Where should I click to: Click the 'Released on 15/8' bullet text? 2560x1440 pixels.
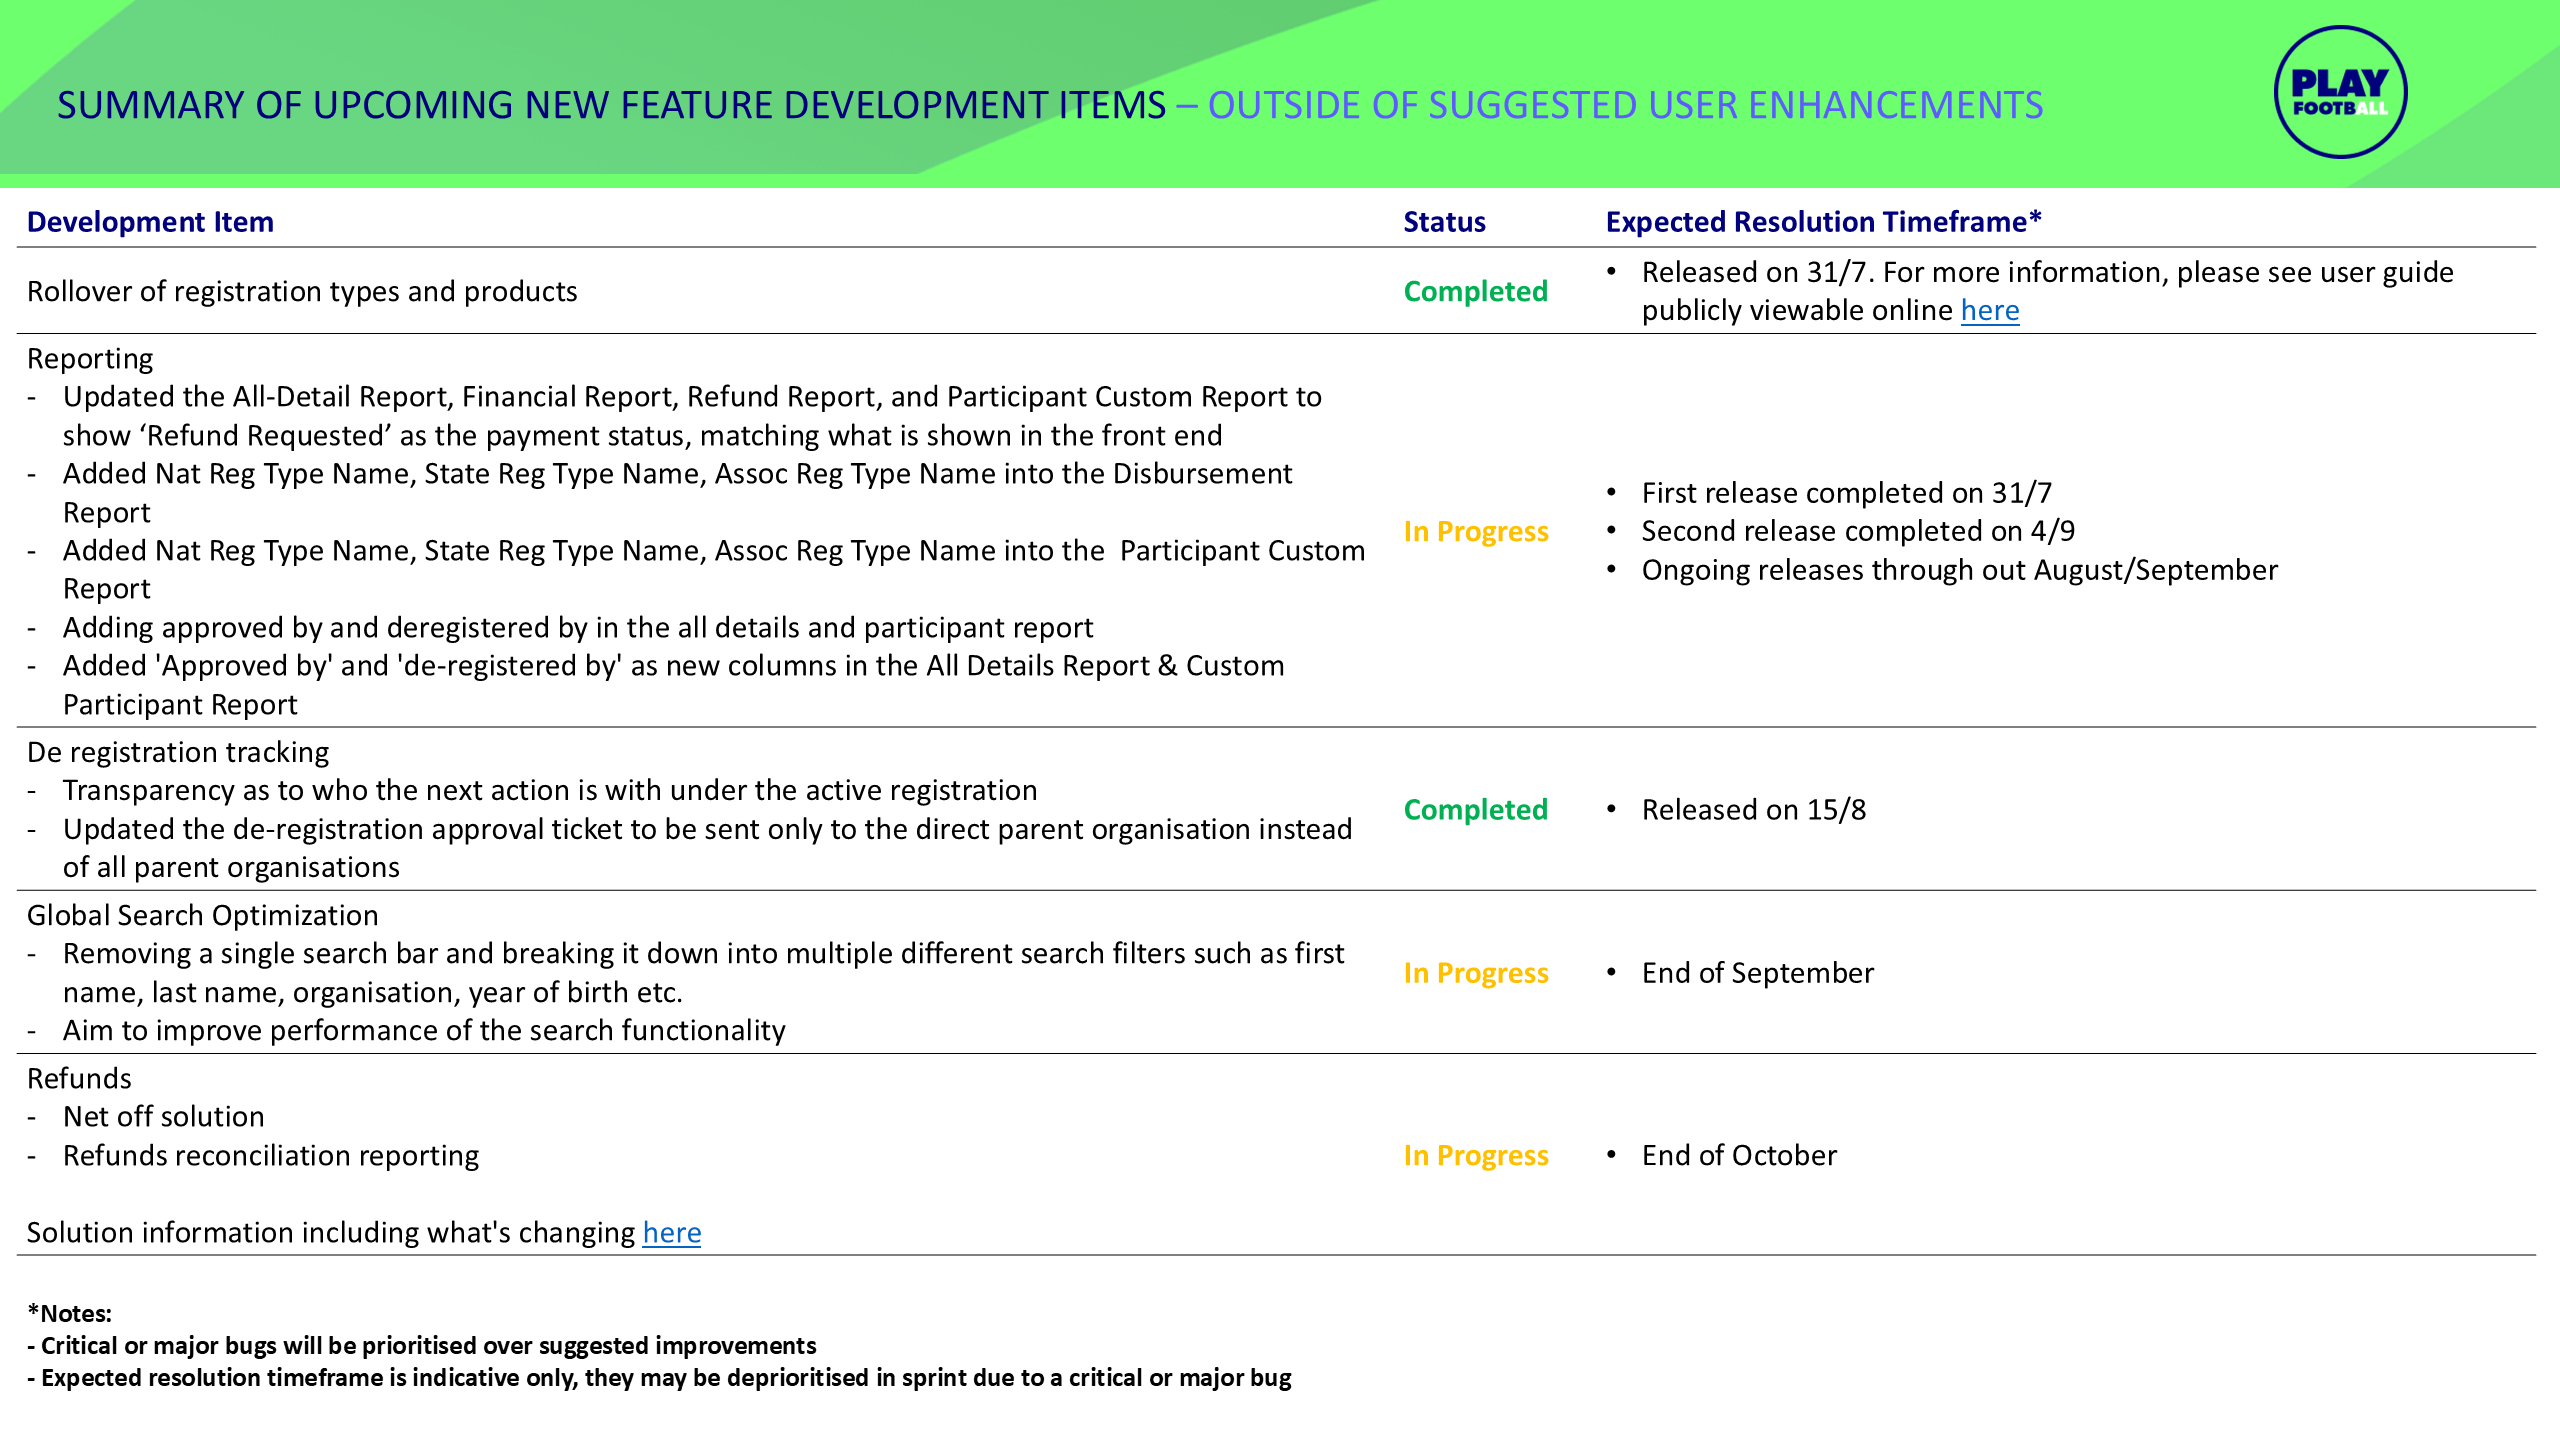click(x=1753, y=809)
